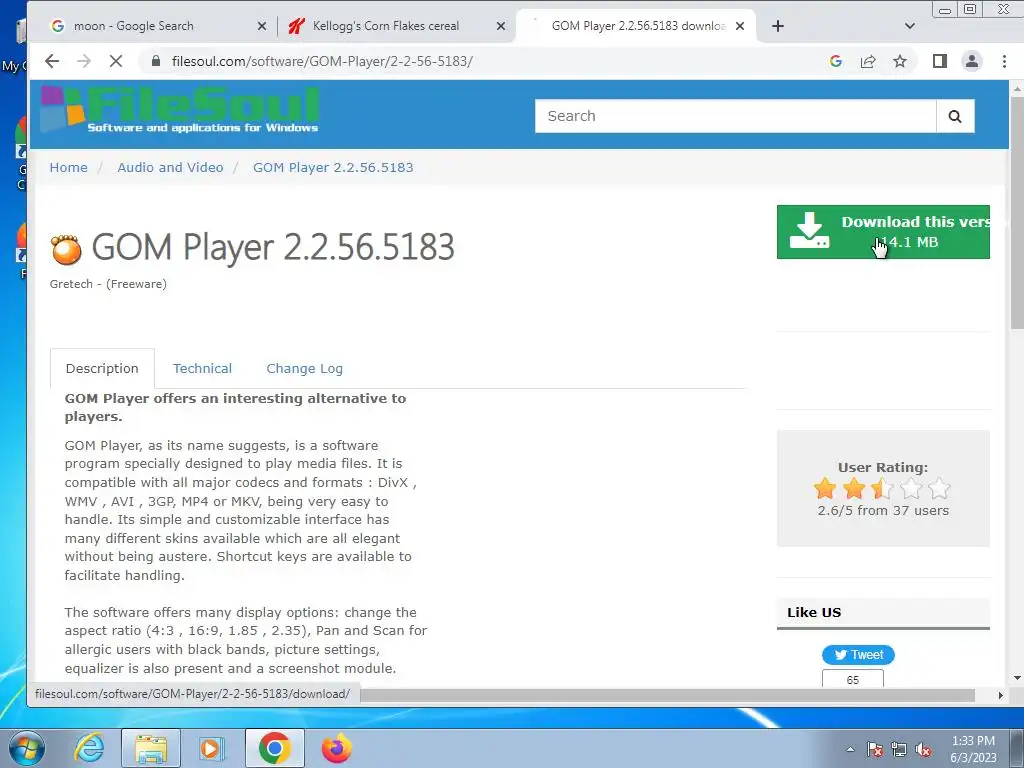
Task: Open Firefox from the taskbar
Action: [337, 748]
